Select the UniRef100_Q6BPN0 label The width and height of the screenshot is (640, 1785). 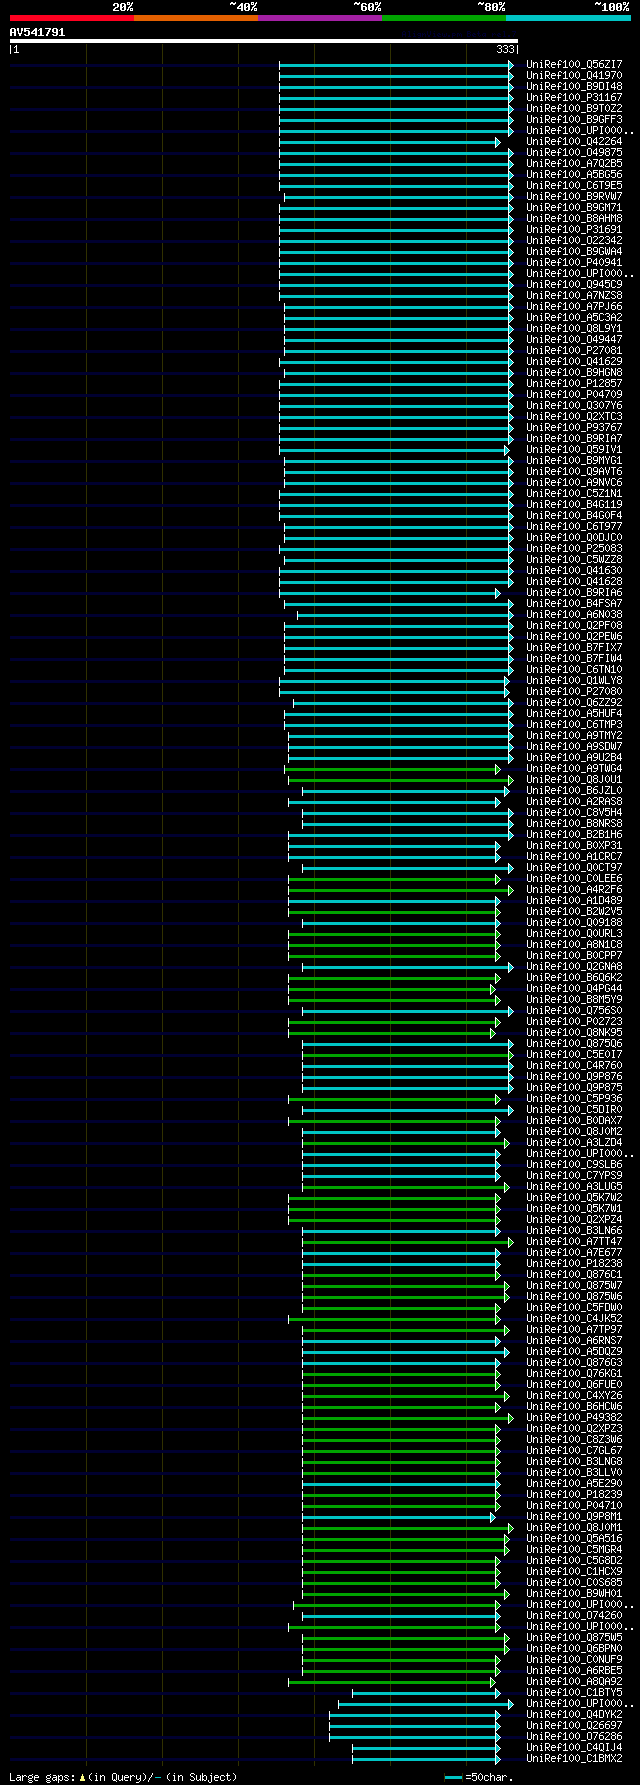coord(574,1648)
